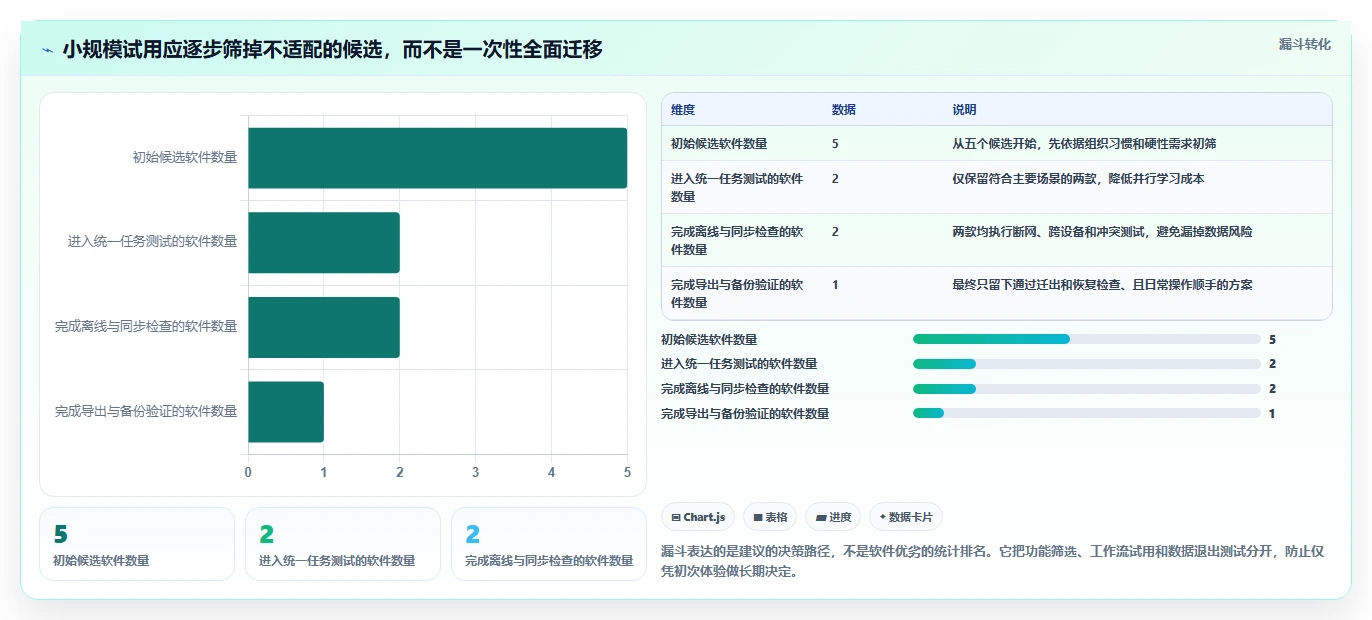Click the 表格 tag chip

click(770, 517)
